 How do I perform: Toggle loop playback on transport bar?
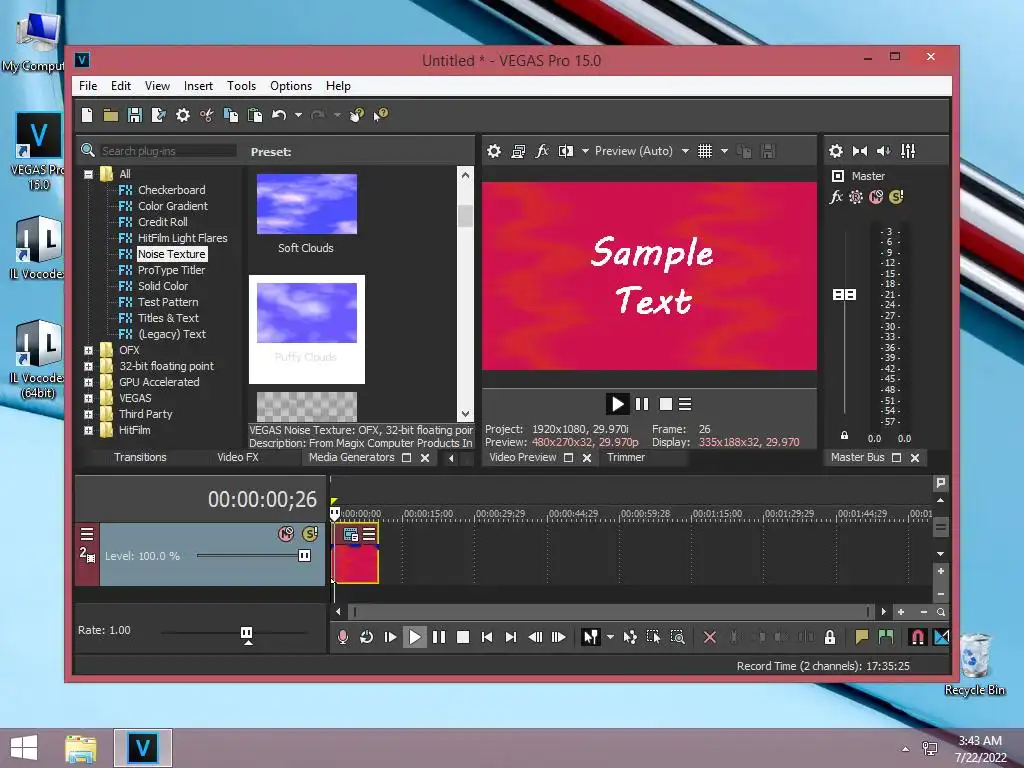click(366, 637)
